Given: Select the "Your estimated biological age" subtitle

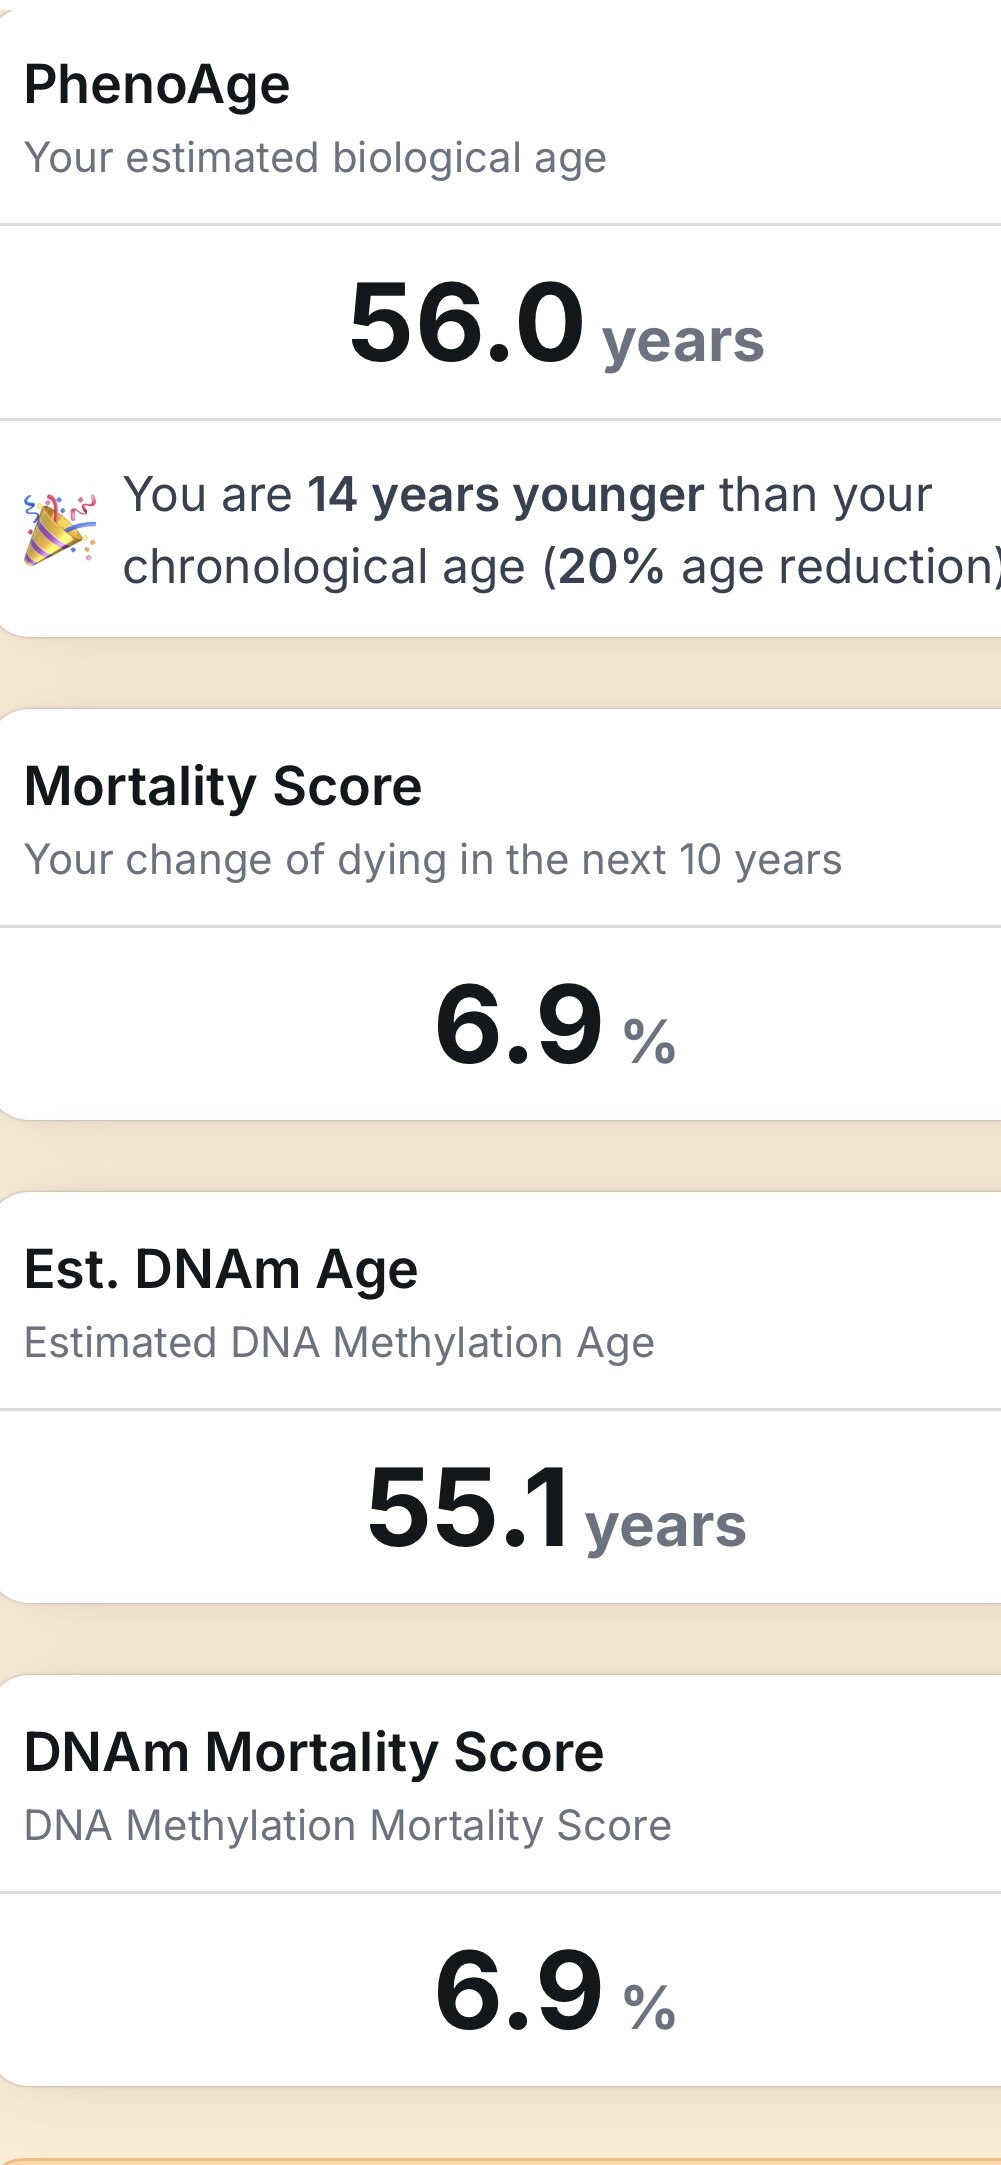Looking at the screenshot, I should point(315,158).
